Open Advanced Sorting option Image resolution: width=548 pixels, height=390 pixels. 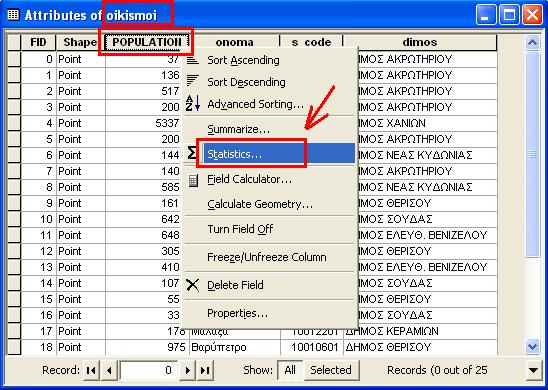point(255,104)
